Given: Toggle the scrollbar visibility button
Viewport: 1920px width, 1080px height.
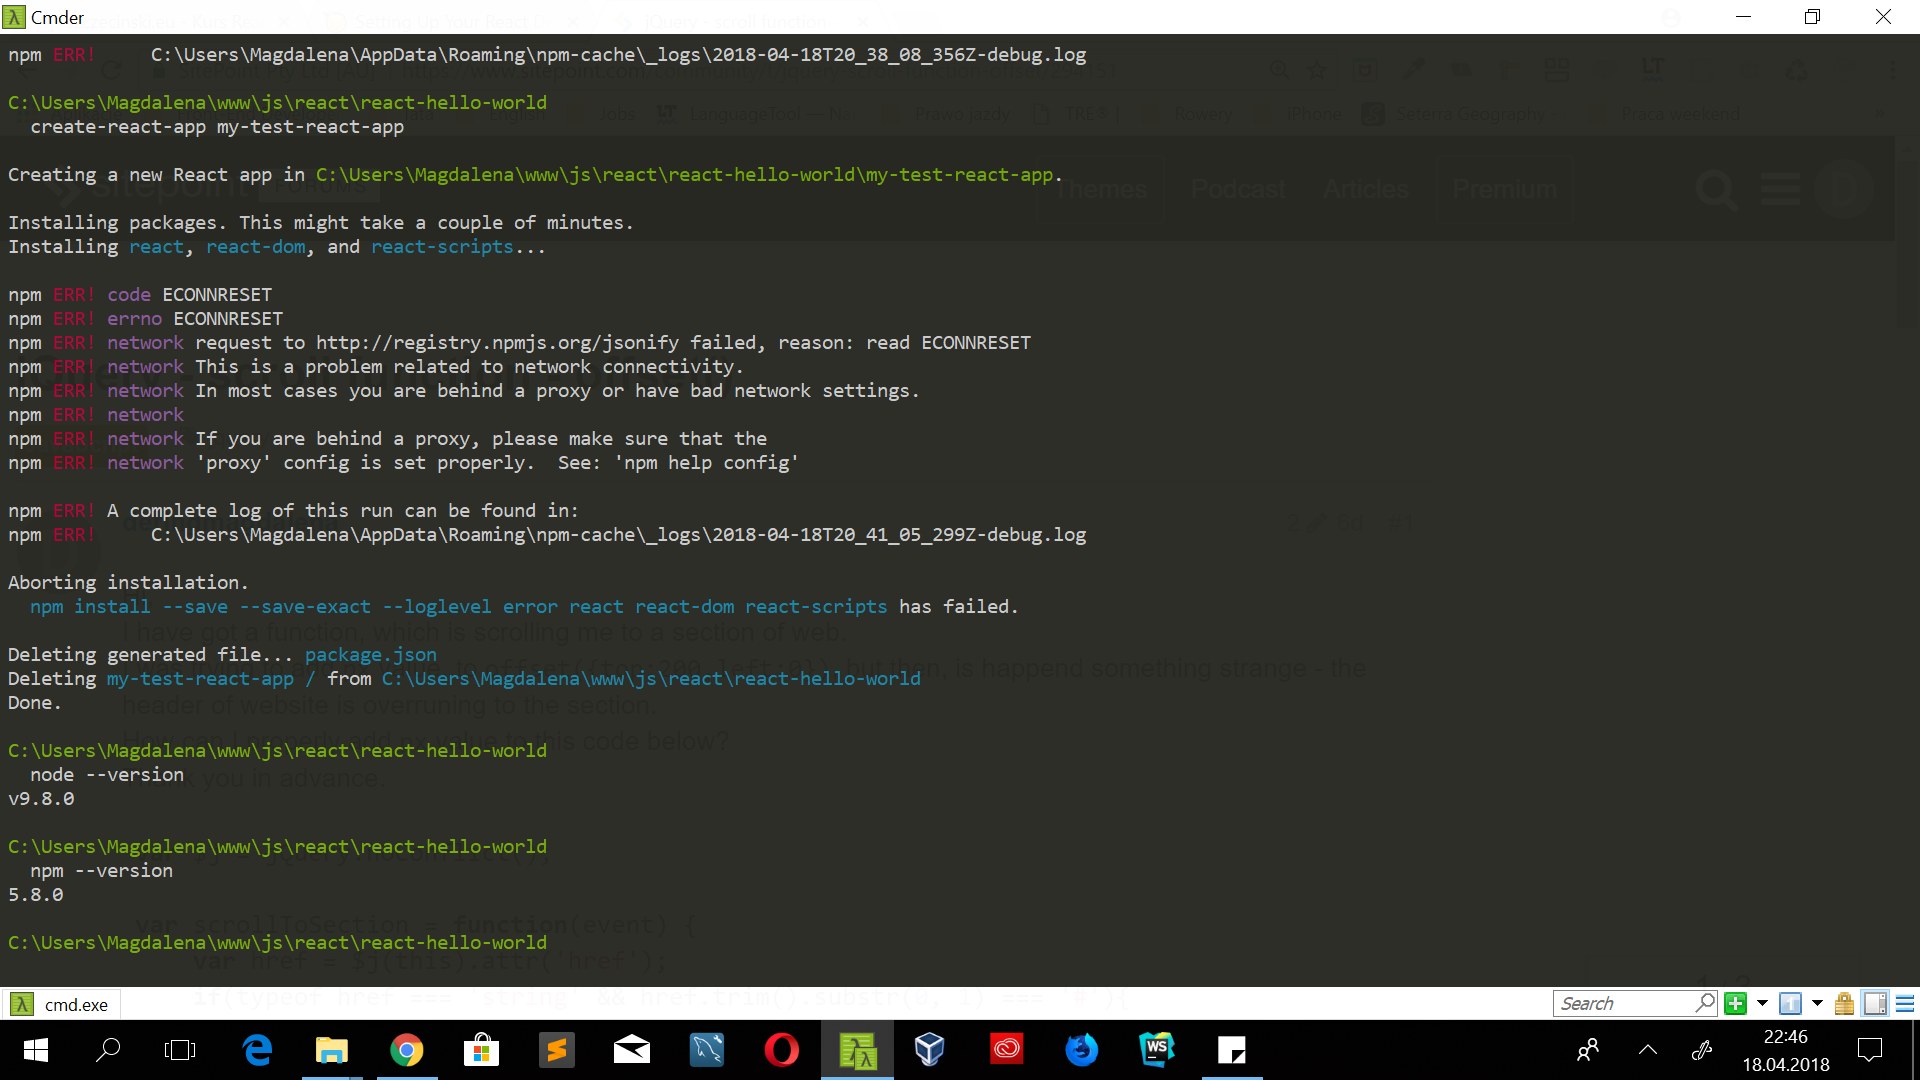Looking at the screenshot, I should 1875,1003.
